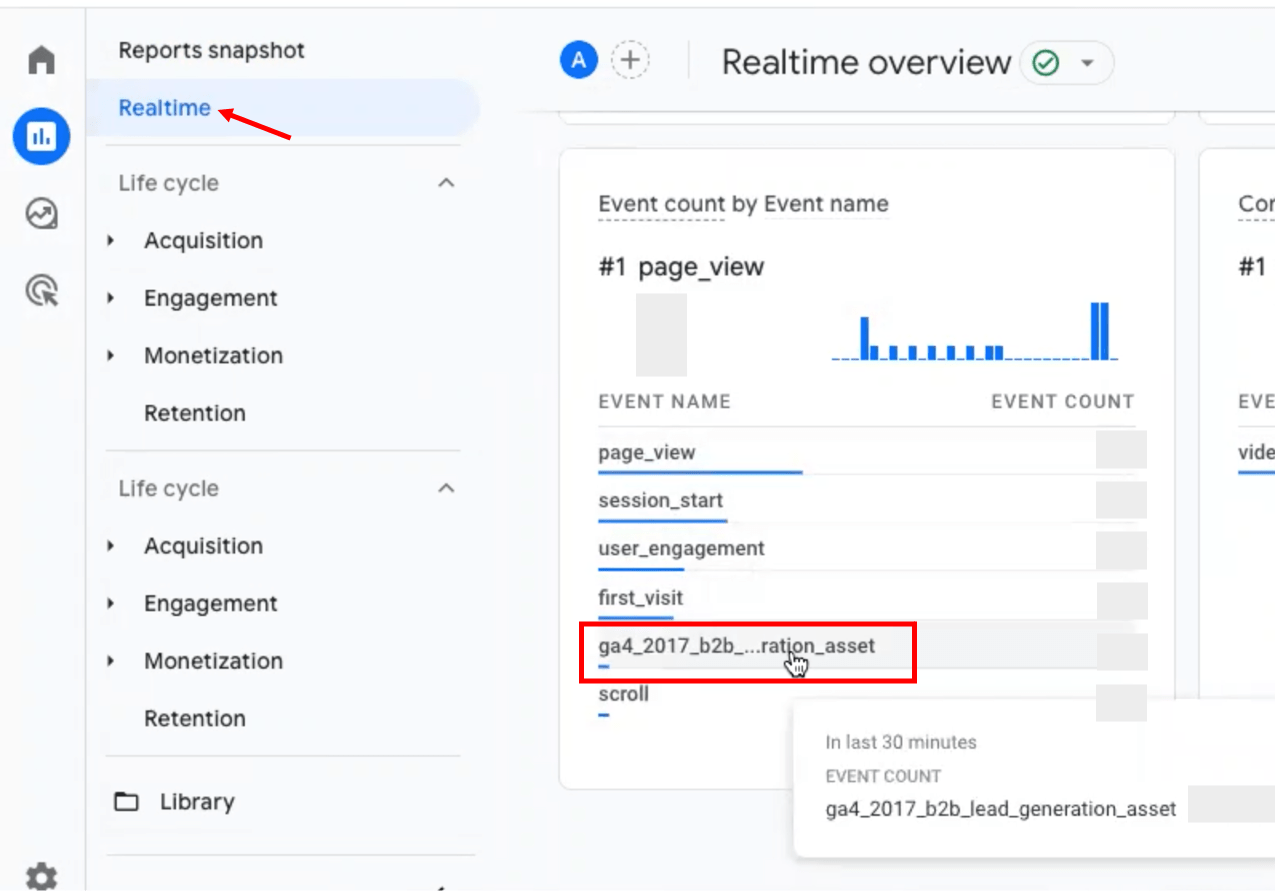Click the green check status icon
This screenshot has height=891, width=1275.
pos(1045,64)
